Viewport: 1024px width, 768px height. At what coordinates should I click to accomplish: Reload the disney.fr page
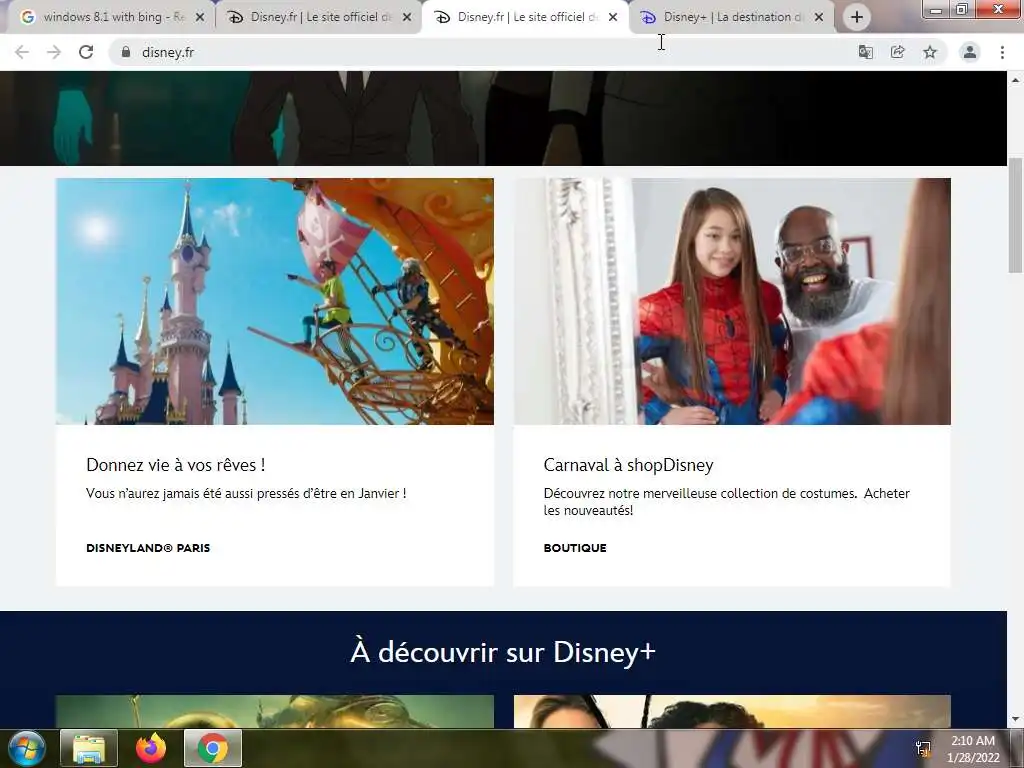(x=86, y=52)
